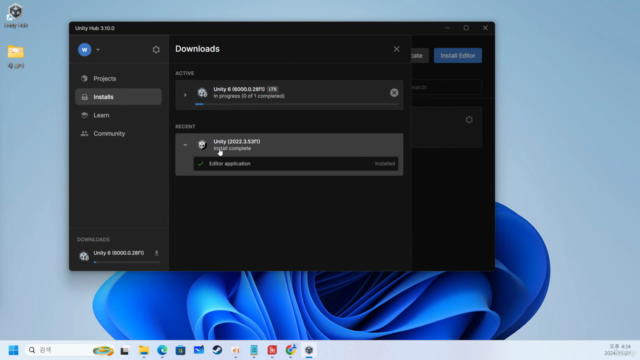Expand the Unity 6 active download
Viewport: 640px width, 360px height.
(185, 95)
